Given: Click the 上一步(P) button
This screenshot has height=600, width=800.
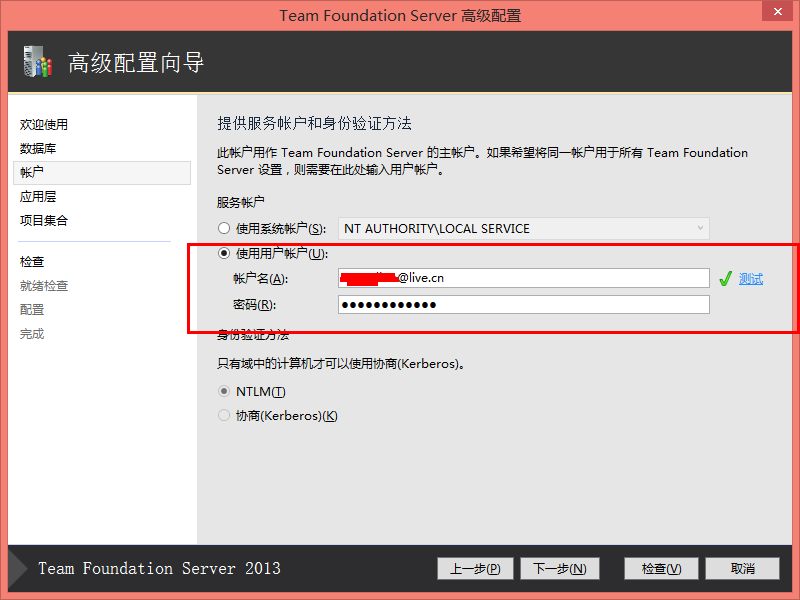Looking at the screenshot, I should (x=475, y=568).
